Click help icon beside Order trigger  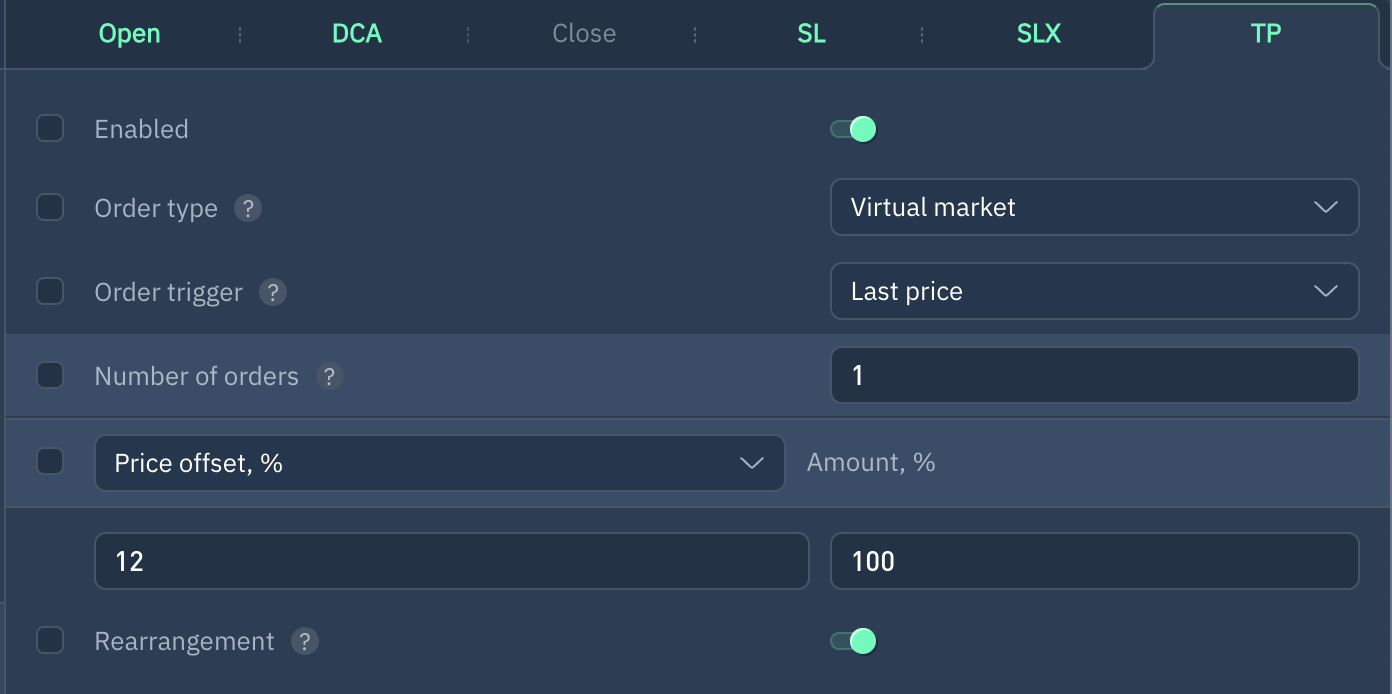[273, 292]
